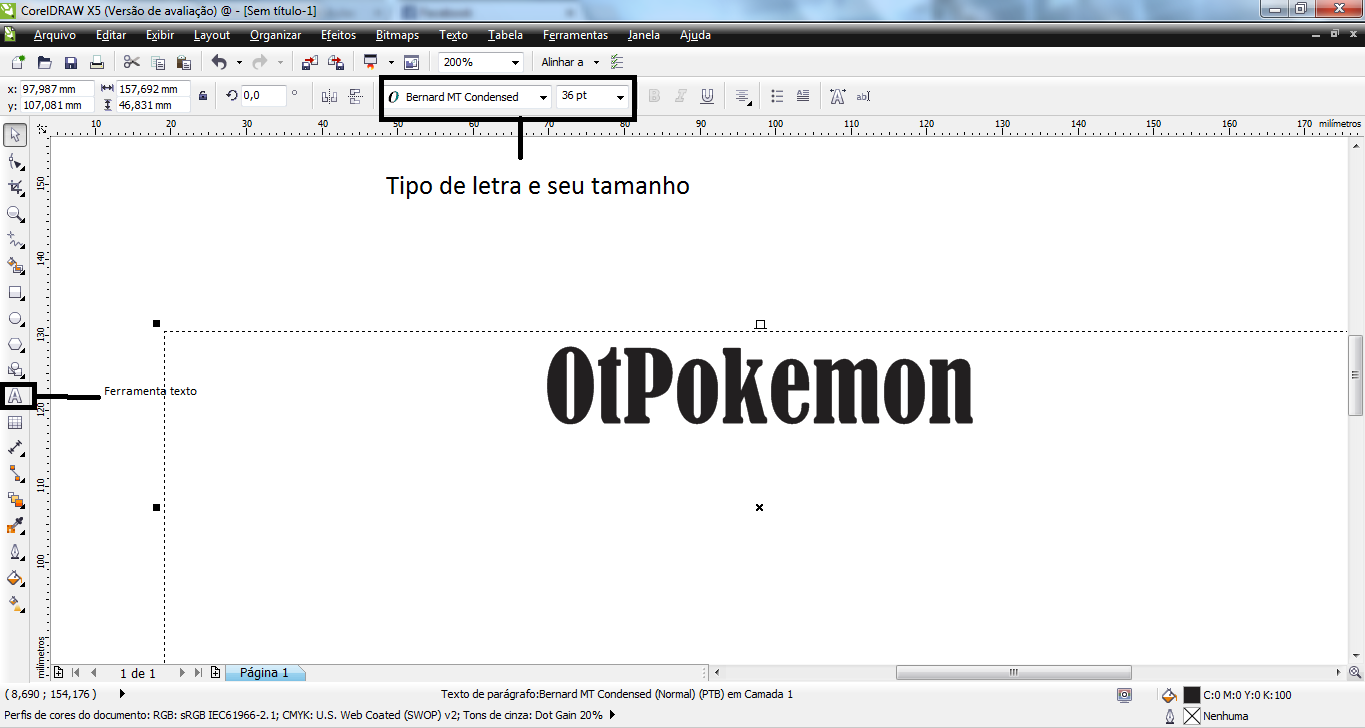1365x728 pixels.
Task: Click the fill color swatch in status bar
Action: 1191,694
